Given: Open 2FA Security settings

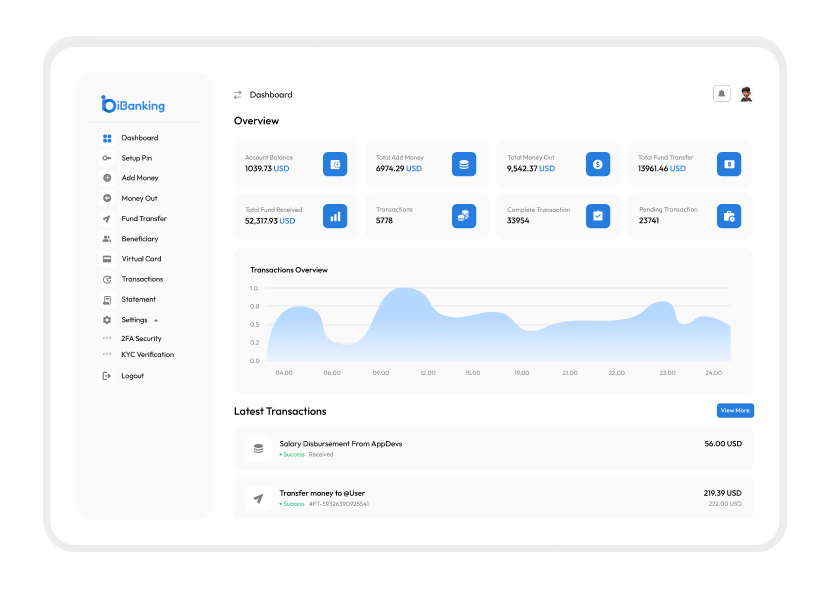Looking at the screenshot, I should 141,339.
